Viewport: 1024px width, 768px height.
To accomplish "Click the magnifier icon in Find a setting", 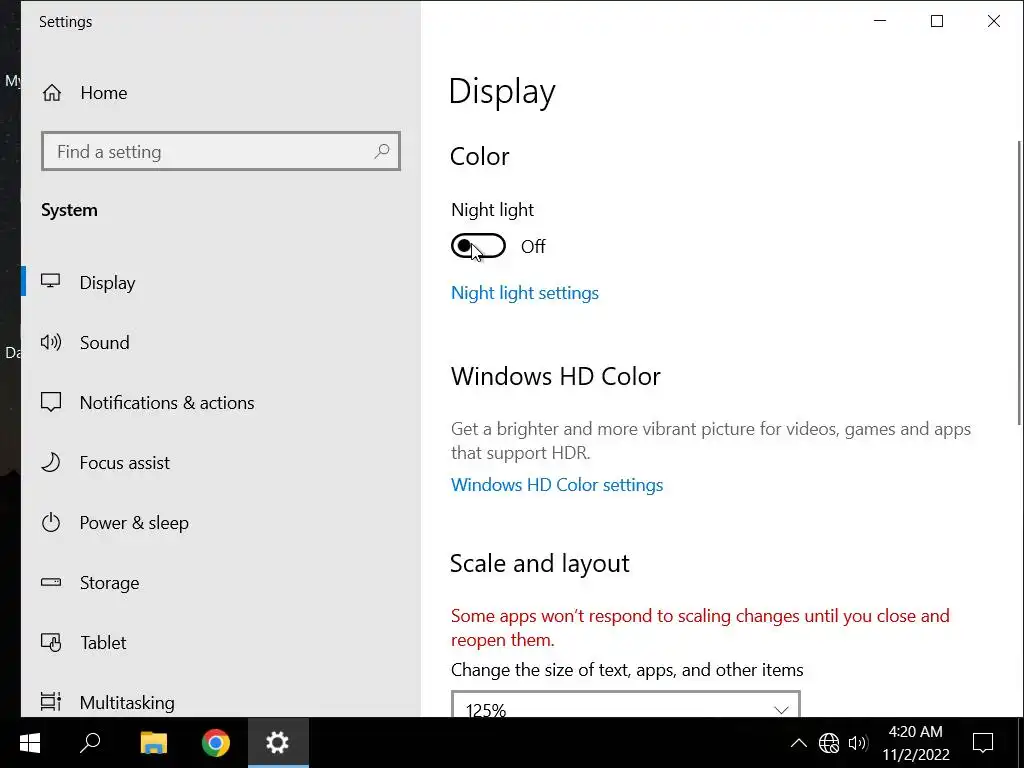I will [x=381, y=152].
